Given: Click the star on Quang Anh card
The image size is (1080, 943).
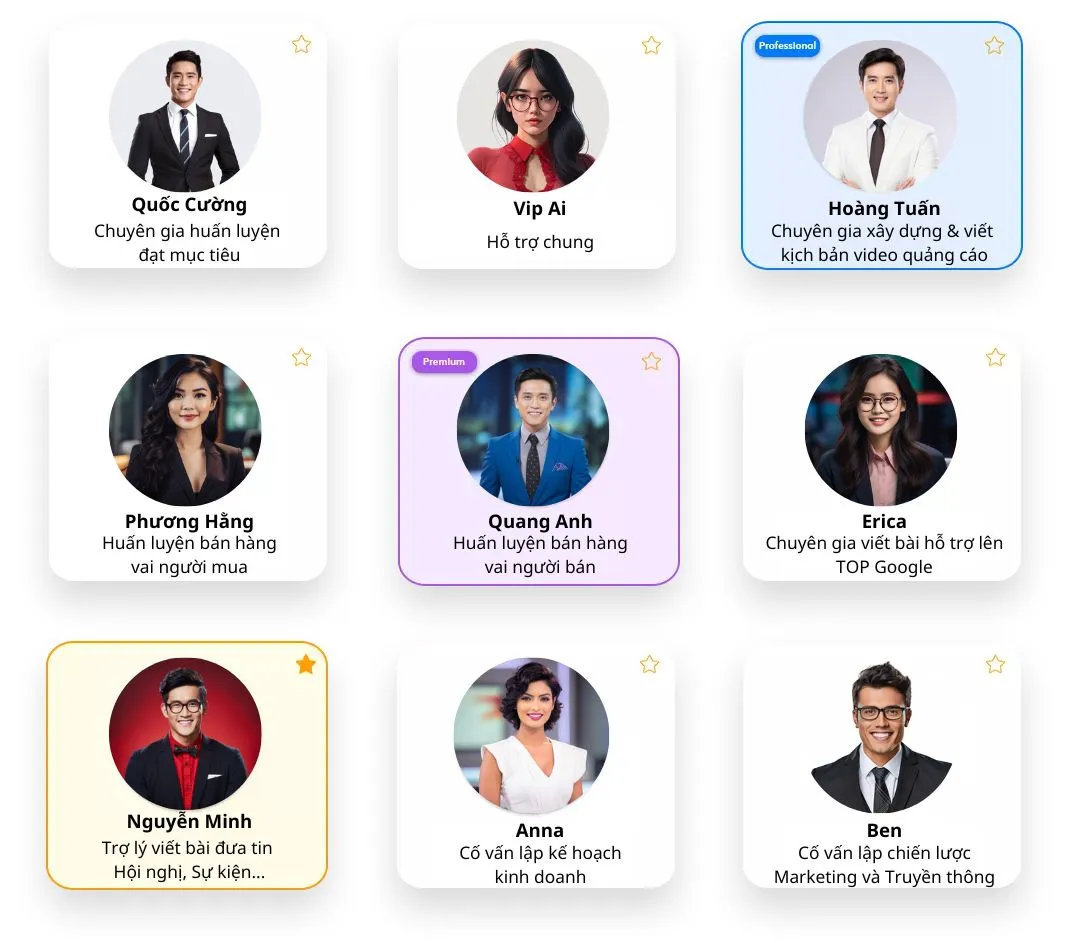Looking at the screenshot, I should click(x=651, y=362).
